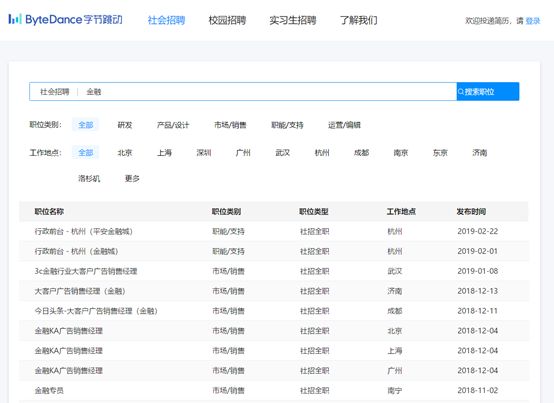Click 职能/支持 in the 2019-02-22 row
This screenshot has width=554, height=403.
pos(228,232)
